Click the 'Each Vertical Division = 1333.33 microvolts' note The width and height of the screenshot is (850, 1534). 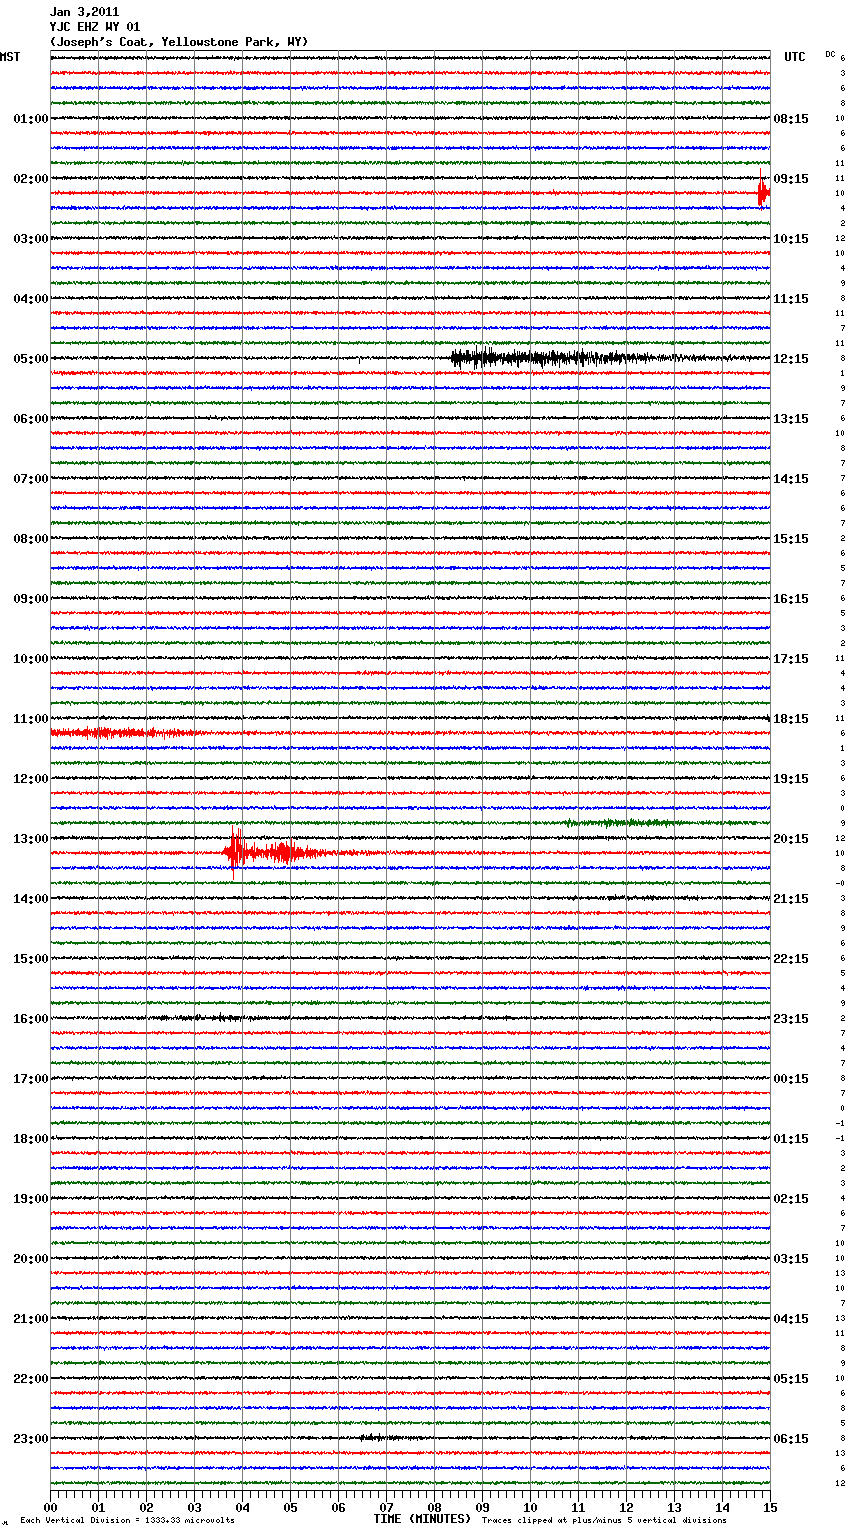click(127, 1521)
